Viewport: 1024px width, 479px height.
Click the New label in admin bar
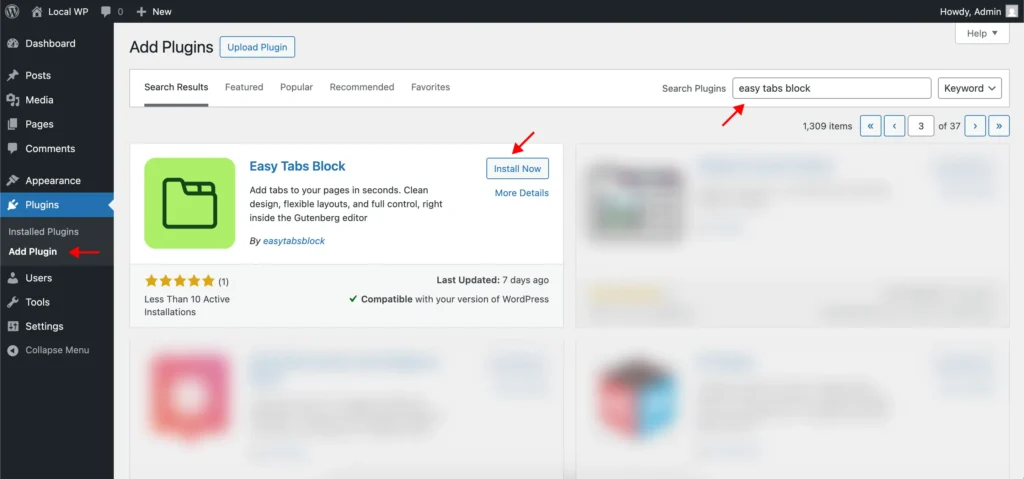[x=162, y=11]
